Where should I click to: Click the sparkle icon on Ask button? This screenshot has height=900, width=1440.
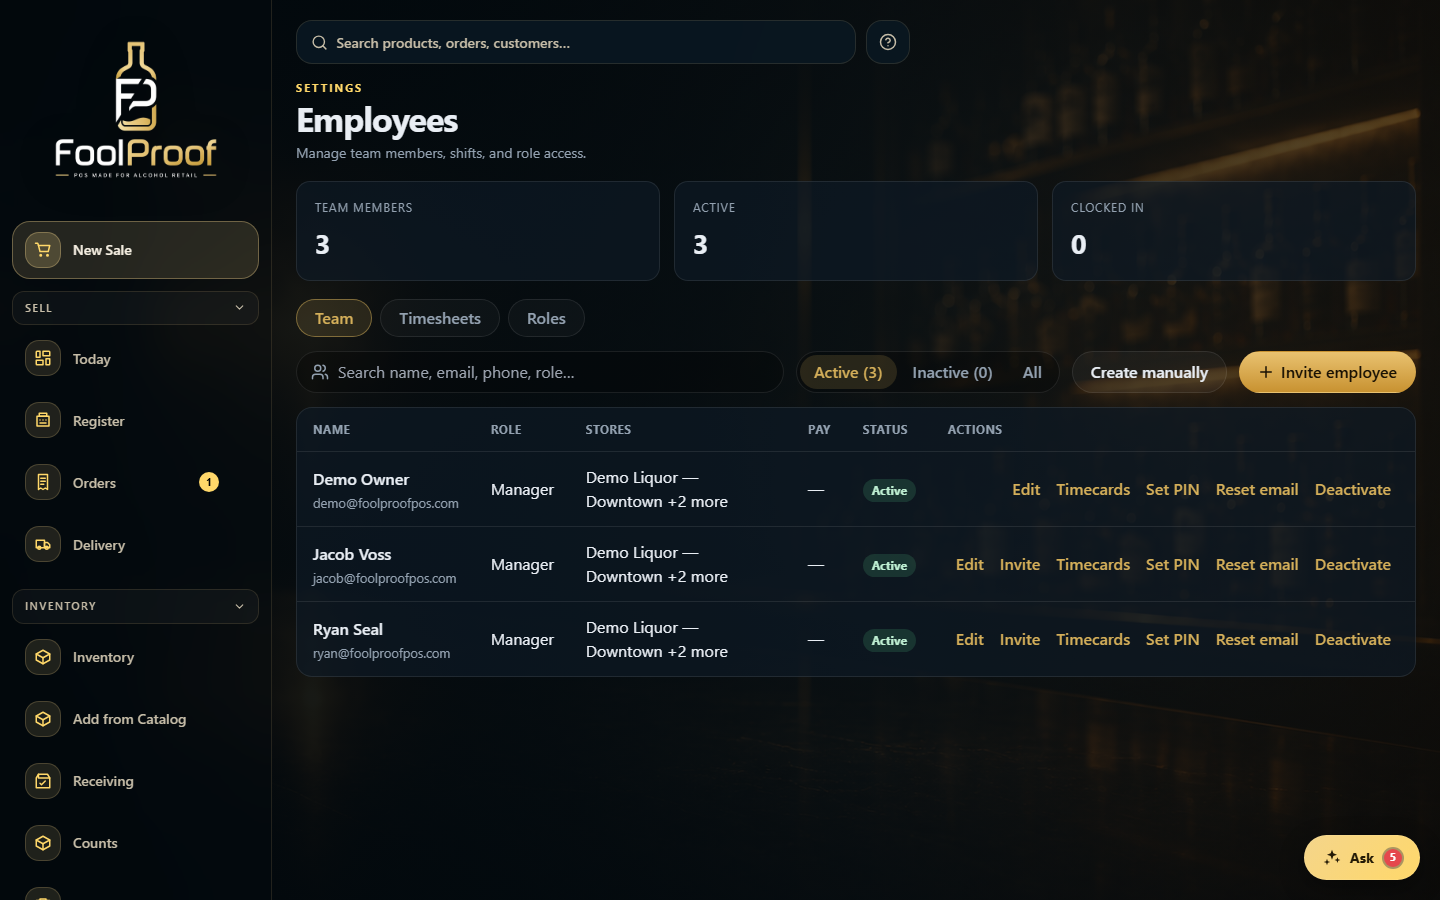click(1332, 858)
